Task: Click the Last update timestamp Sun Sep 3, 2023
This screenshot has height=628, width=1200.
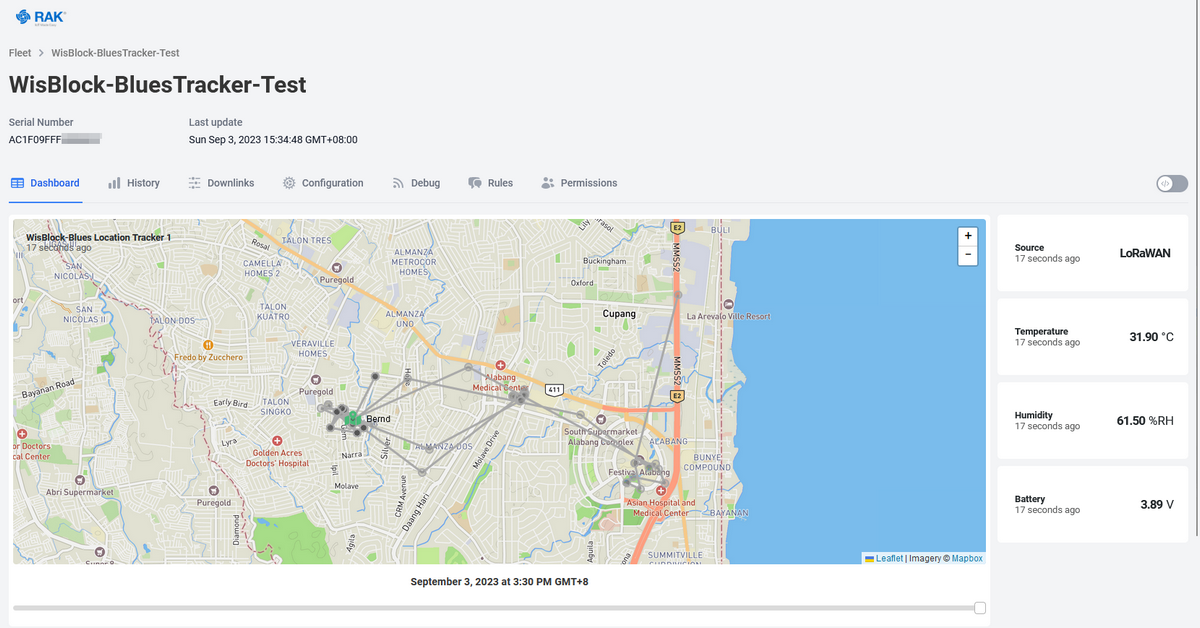Action: click(273, 140)
